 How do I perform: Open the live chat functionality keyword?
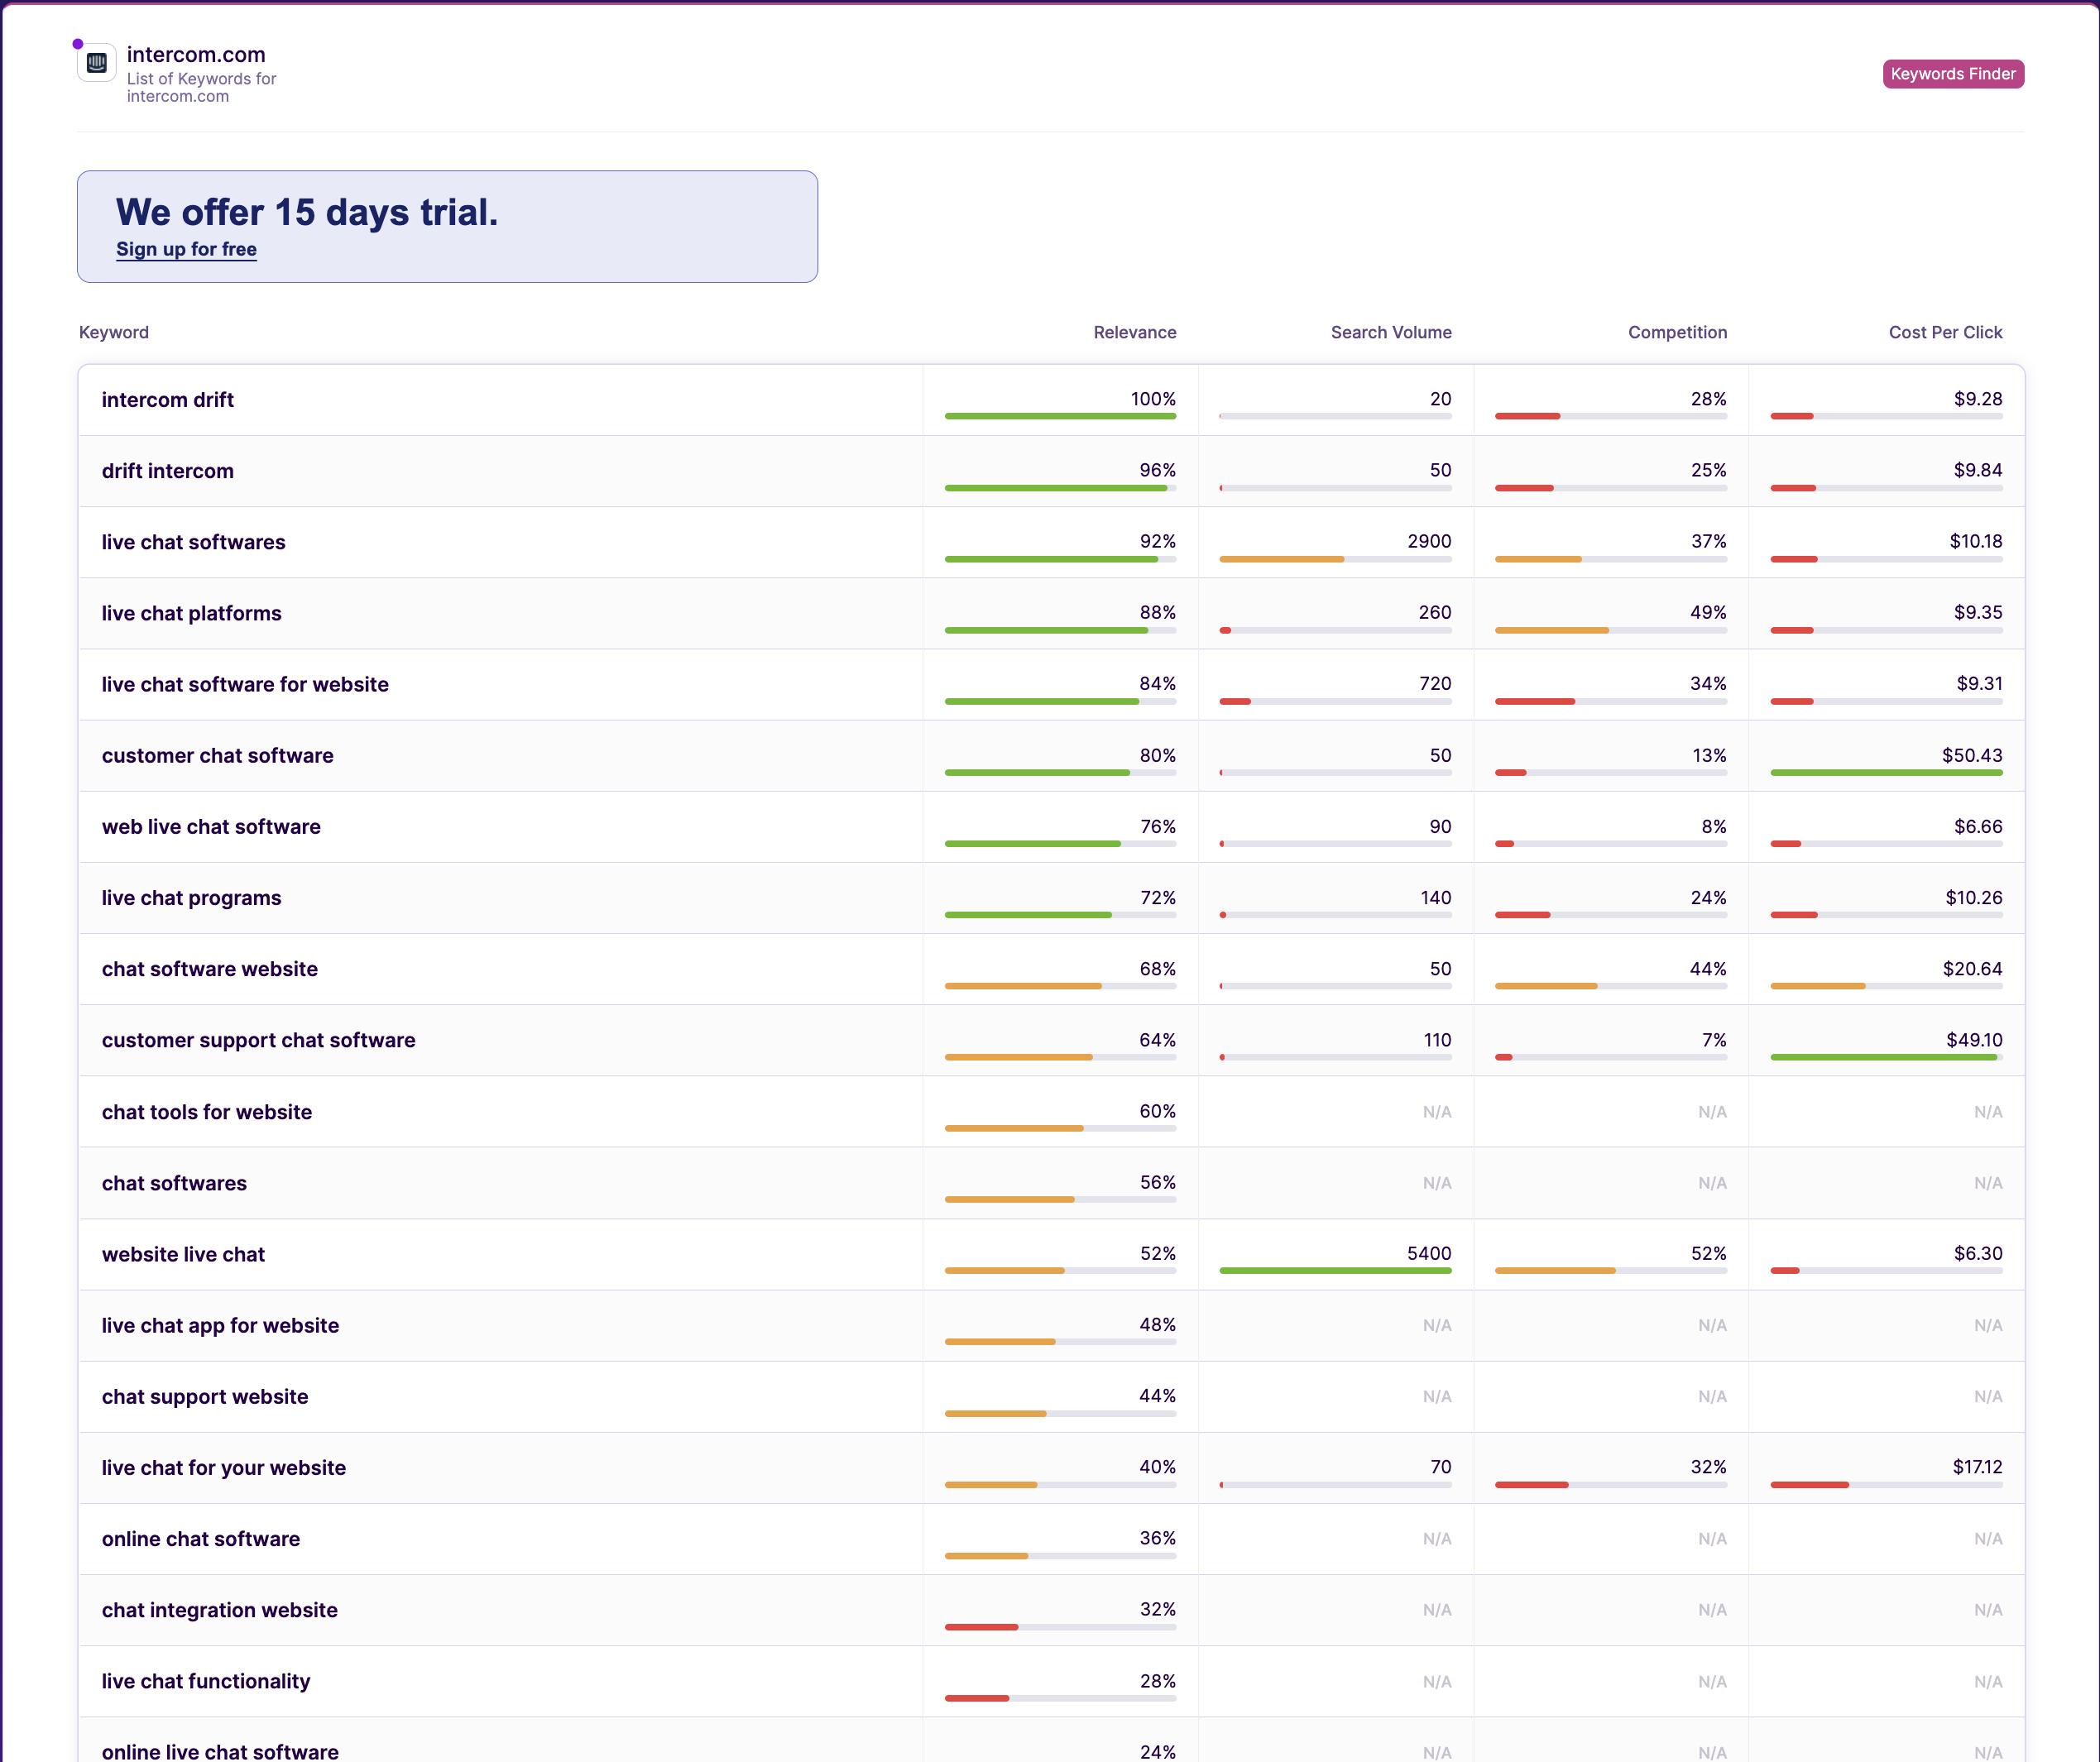click(205, 1681)
